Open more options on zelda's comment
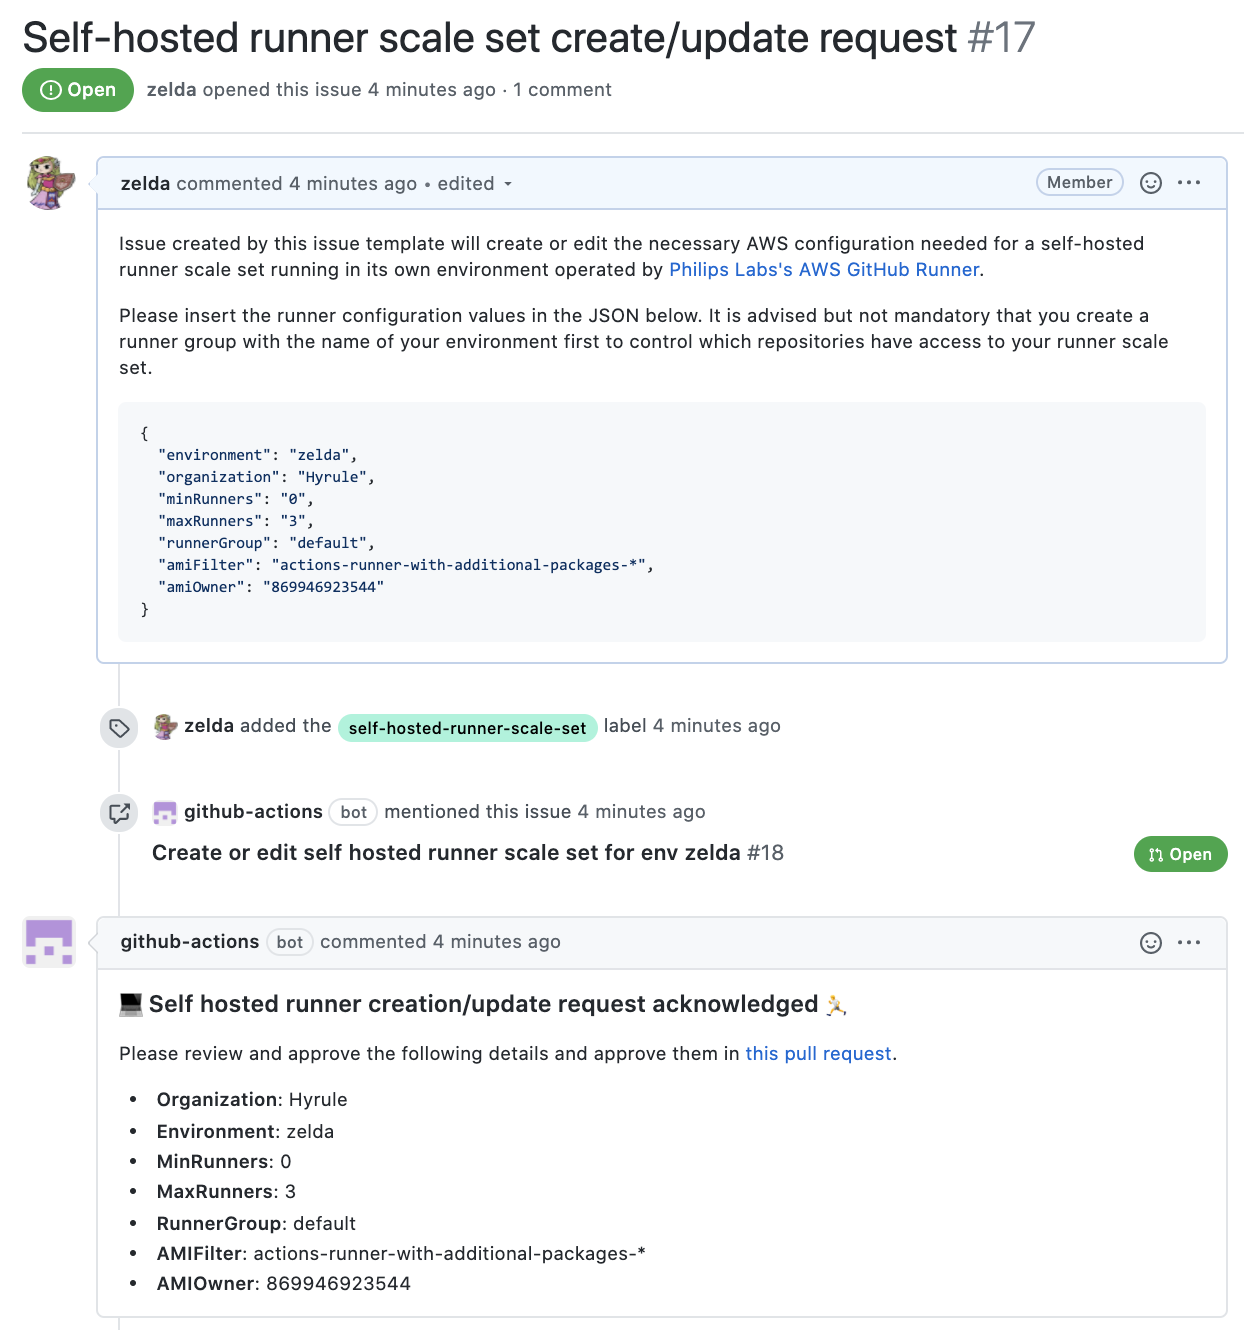 (1189, 183)
